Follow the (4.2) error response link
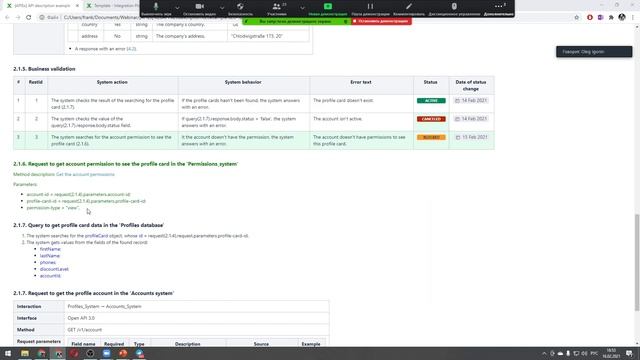640x360 pixels. (131, 49)
